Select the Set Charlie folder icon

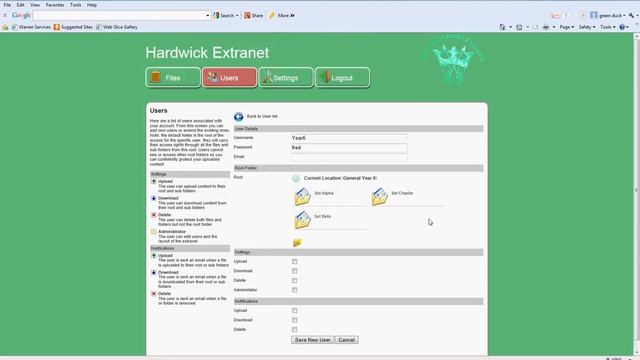click(380, 197)
